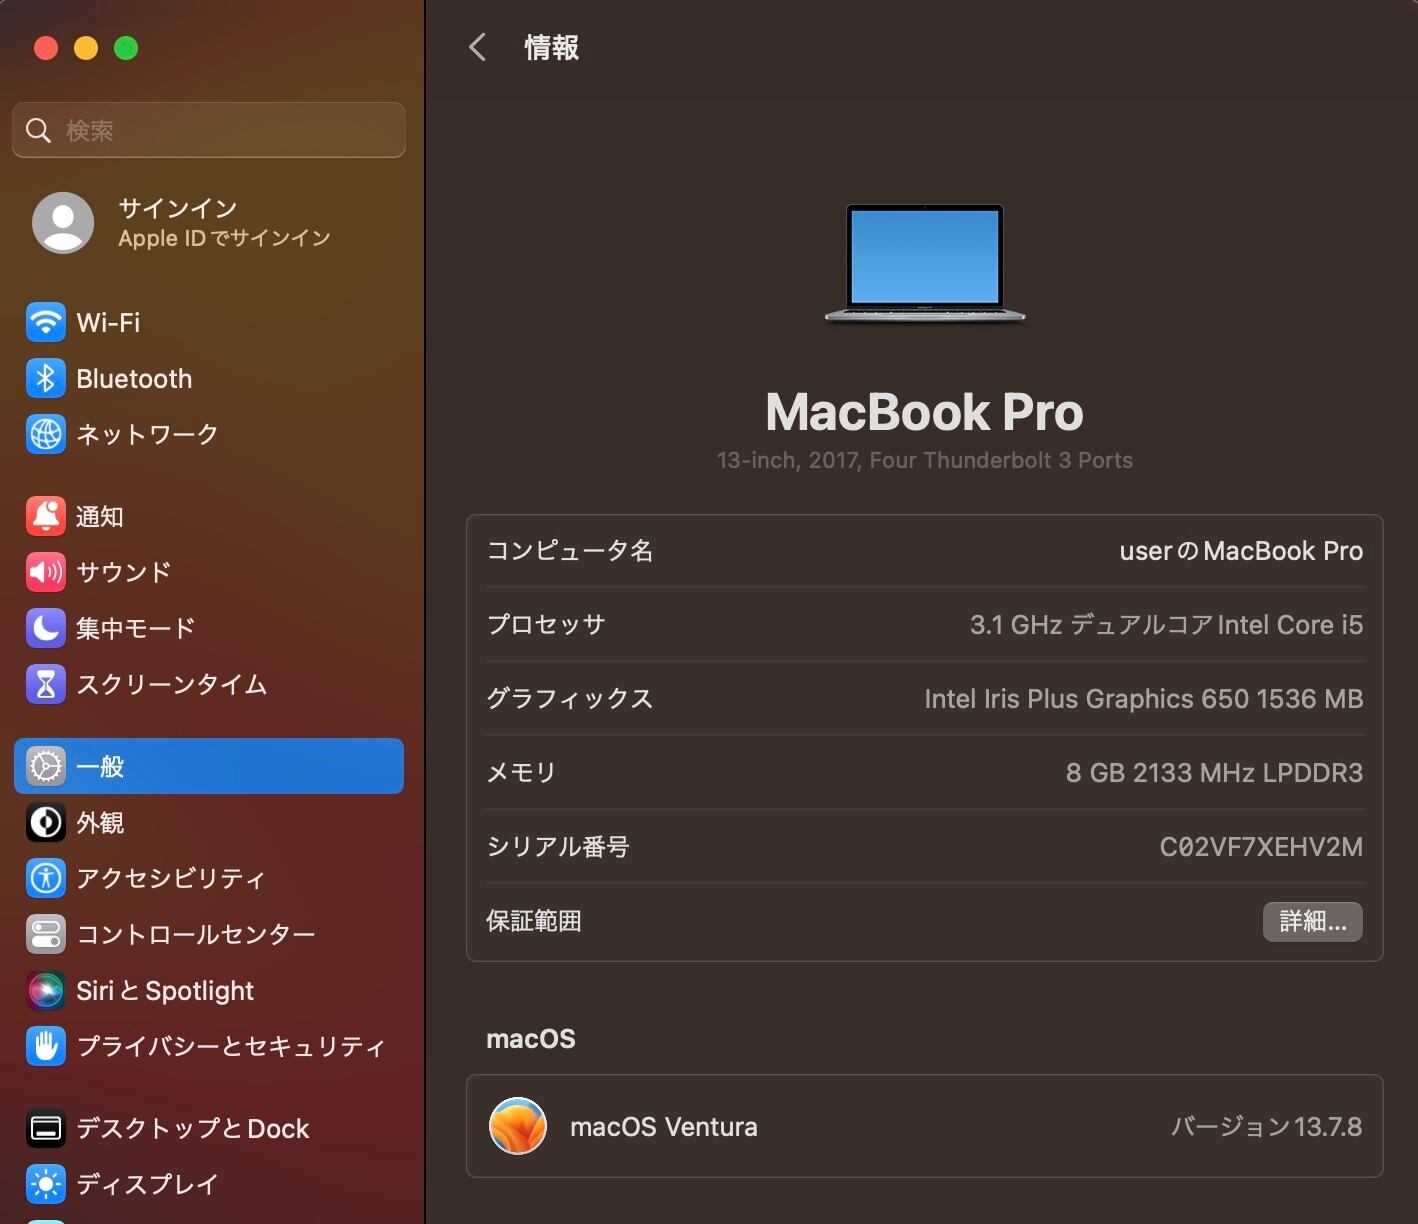Open the 外観 appearance icon
The image size is (1418, 1224).
point(46,822)
